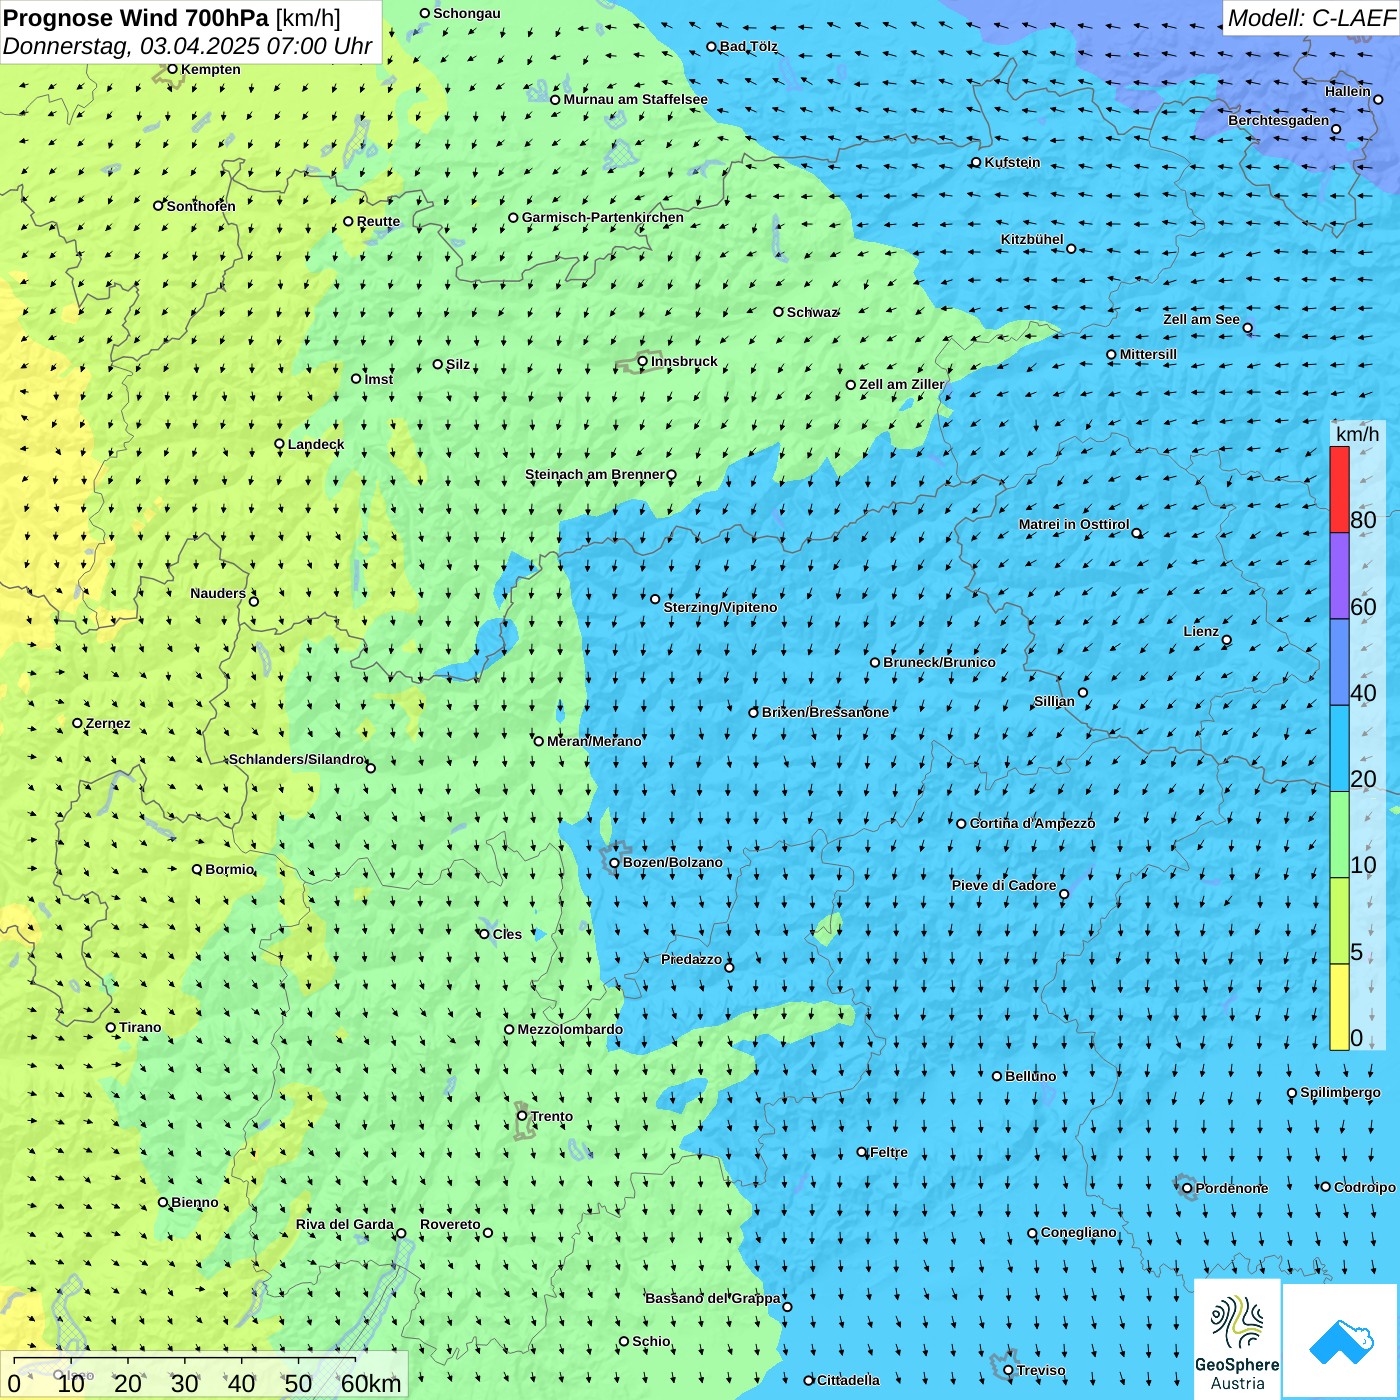Image resolution: width=1400 pixels, height=1400 pixels.
Task: Click the 'Treviso' label
Action: (1041, 1370)
